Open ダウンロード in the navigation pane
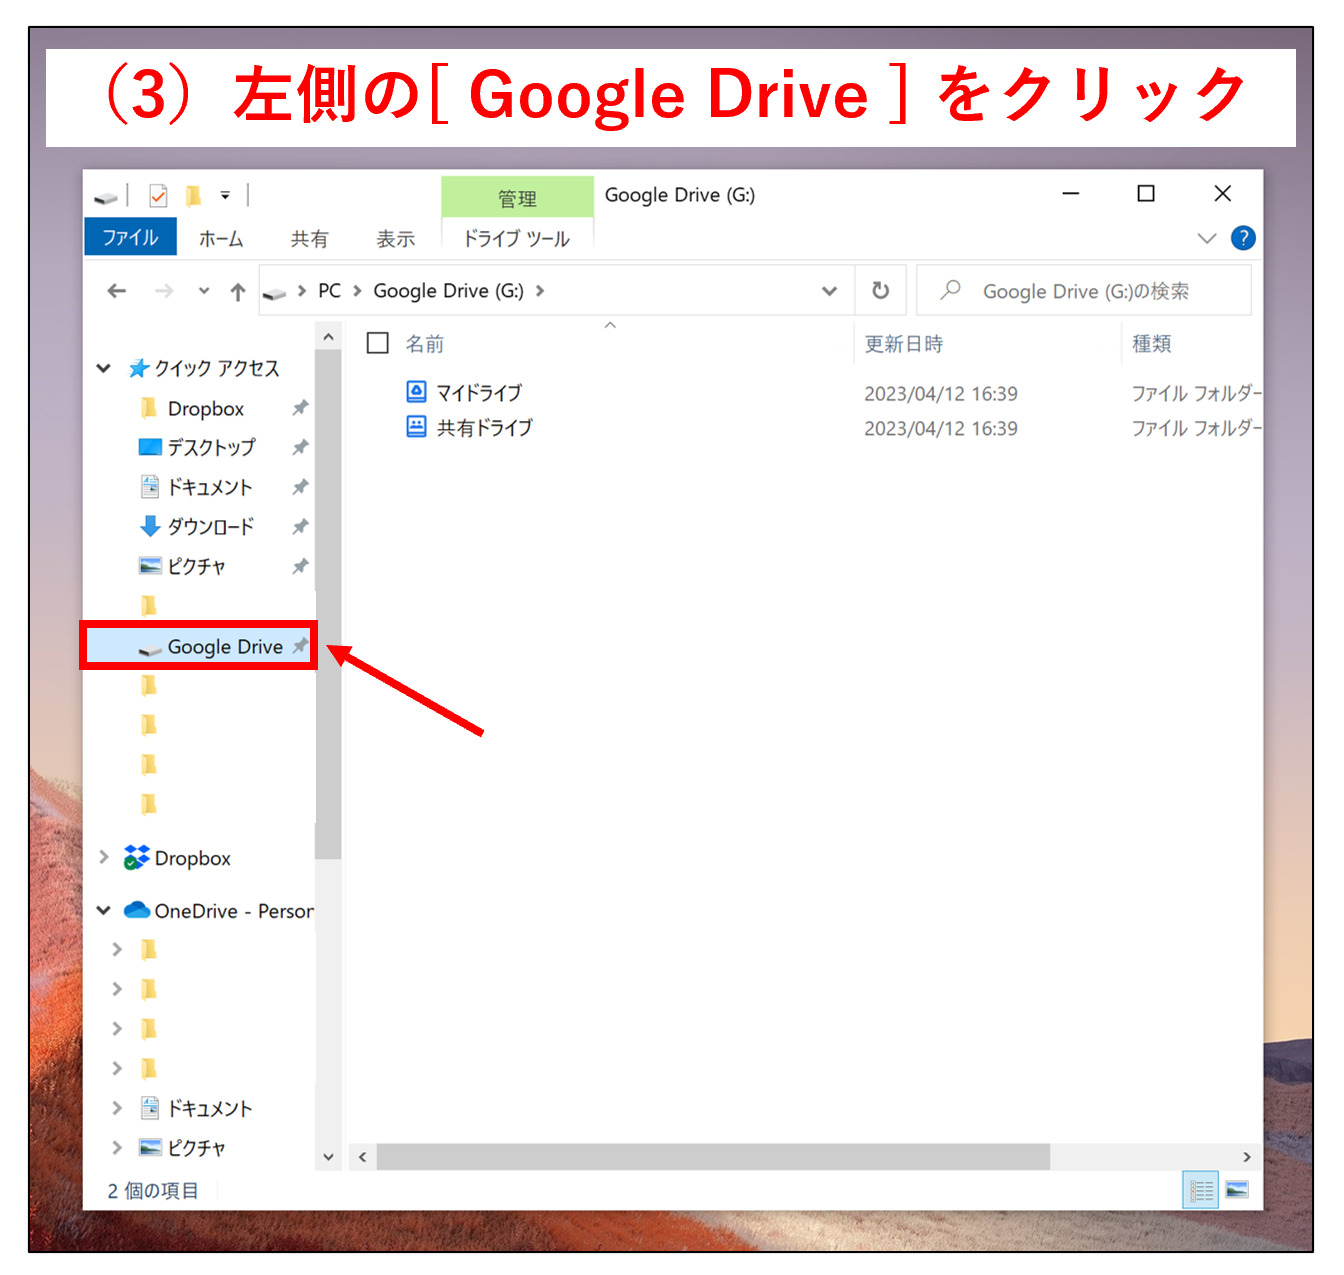This screenshot has width=1344, height=1275. click(210, 526)
